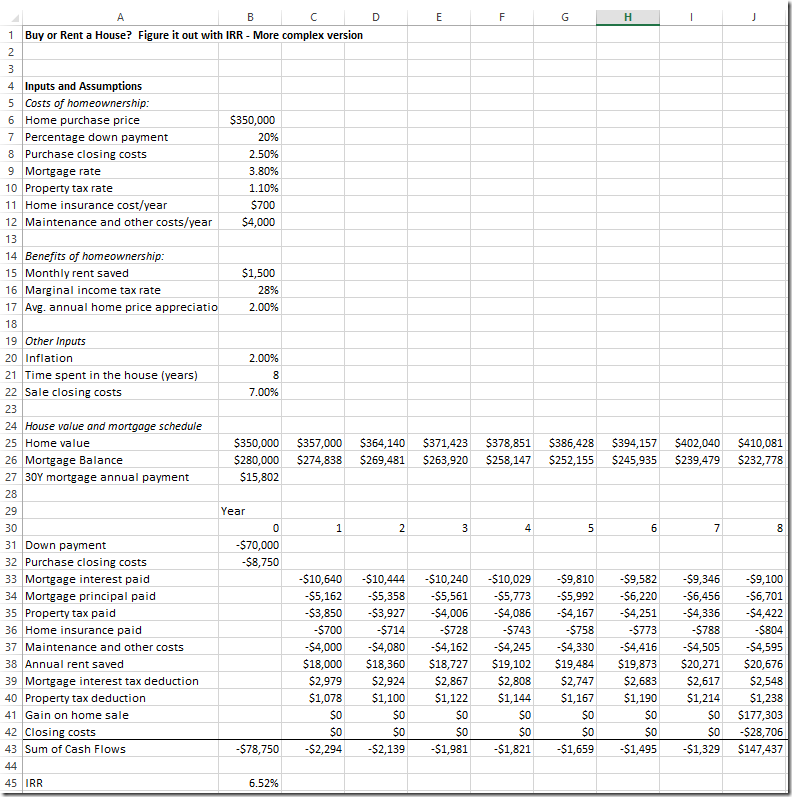792x797 pixels.
Task: Click 'Gain on home sale' label
Action: (77, 715)
